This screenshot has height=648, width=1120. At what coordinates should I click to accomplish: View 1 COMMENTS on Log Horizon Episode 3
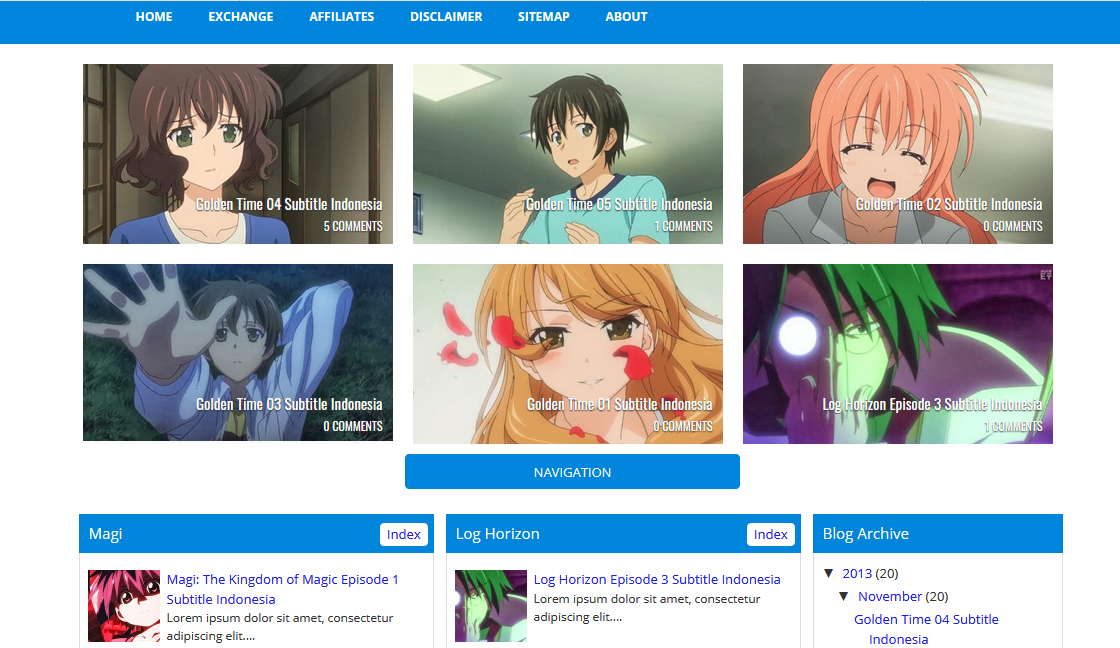coord(1014,427)
